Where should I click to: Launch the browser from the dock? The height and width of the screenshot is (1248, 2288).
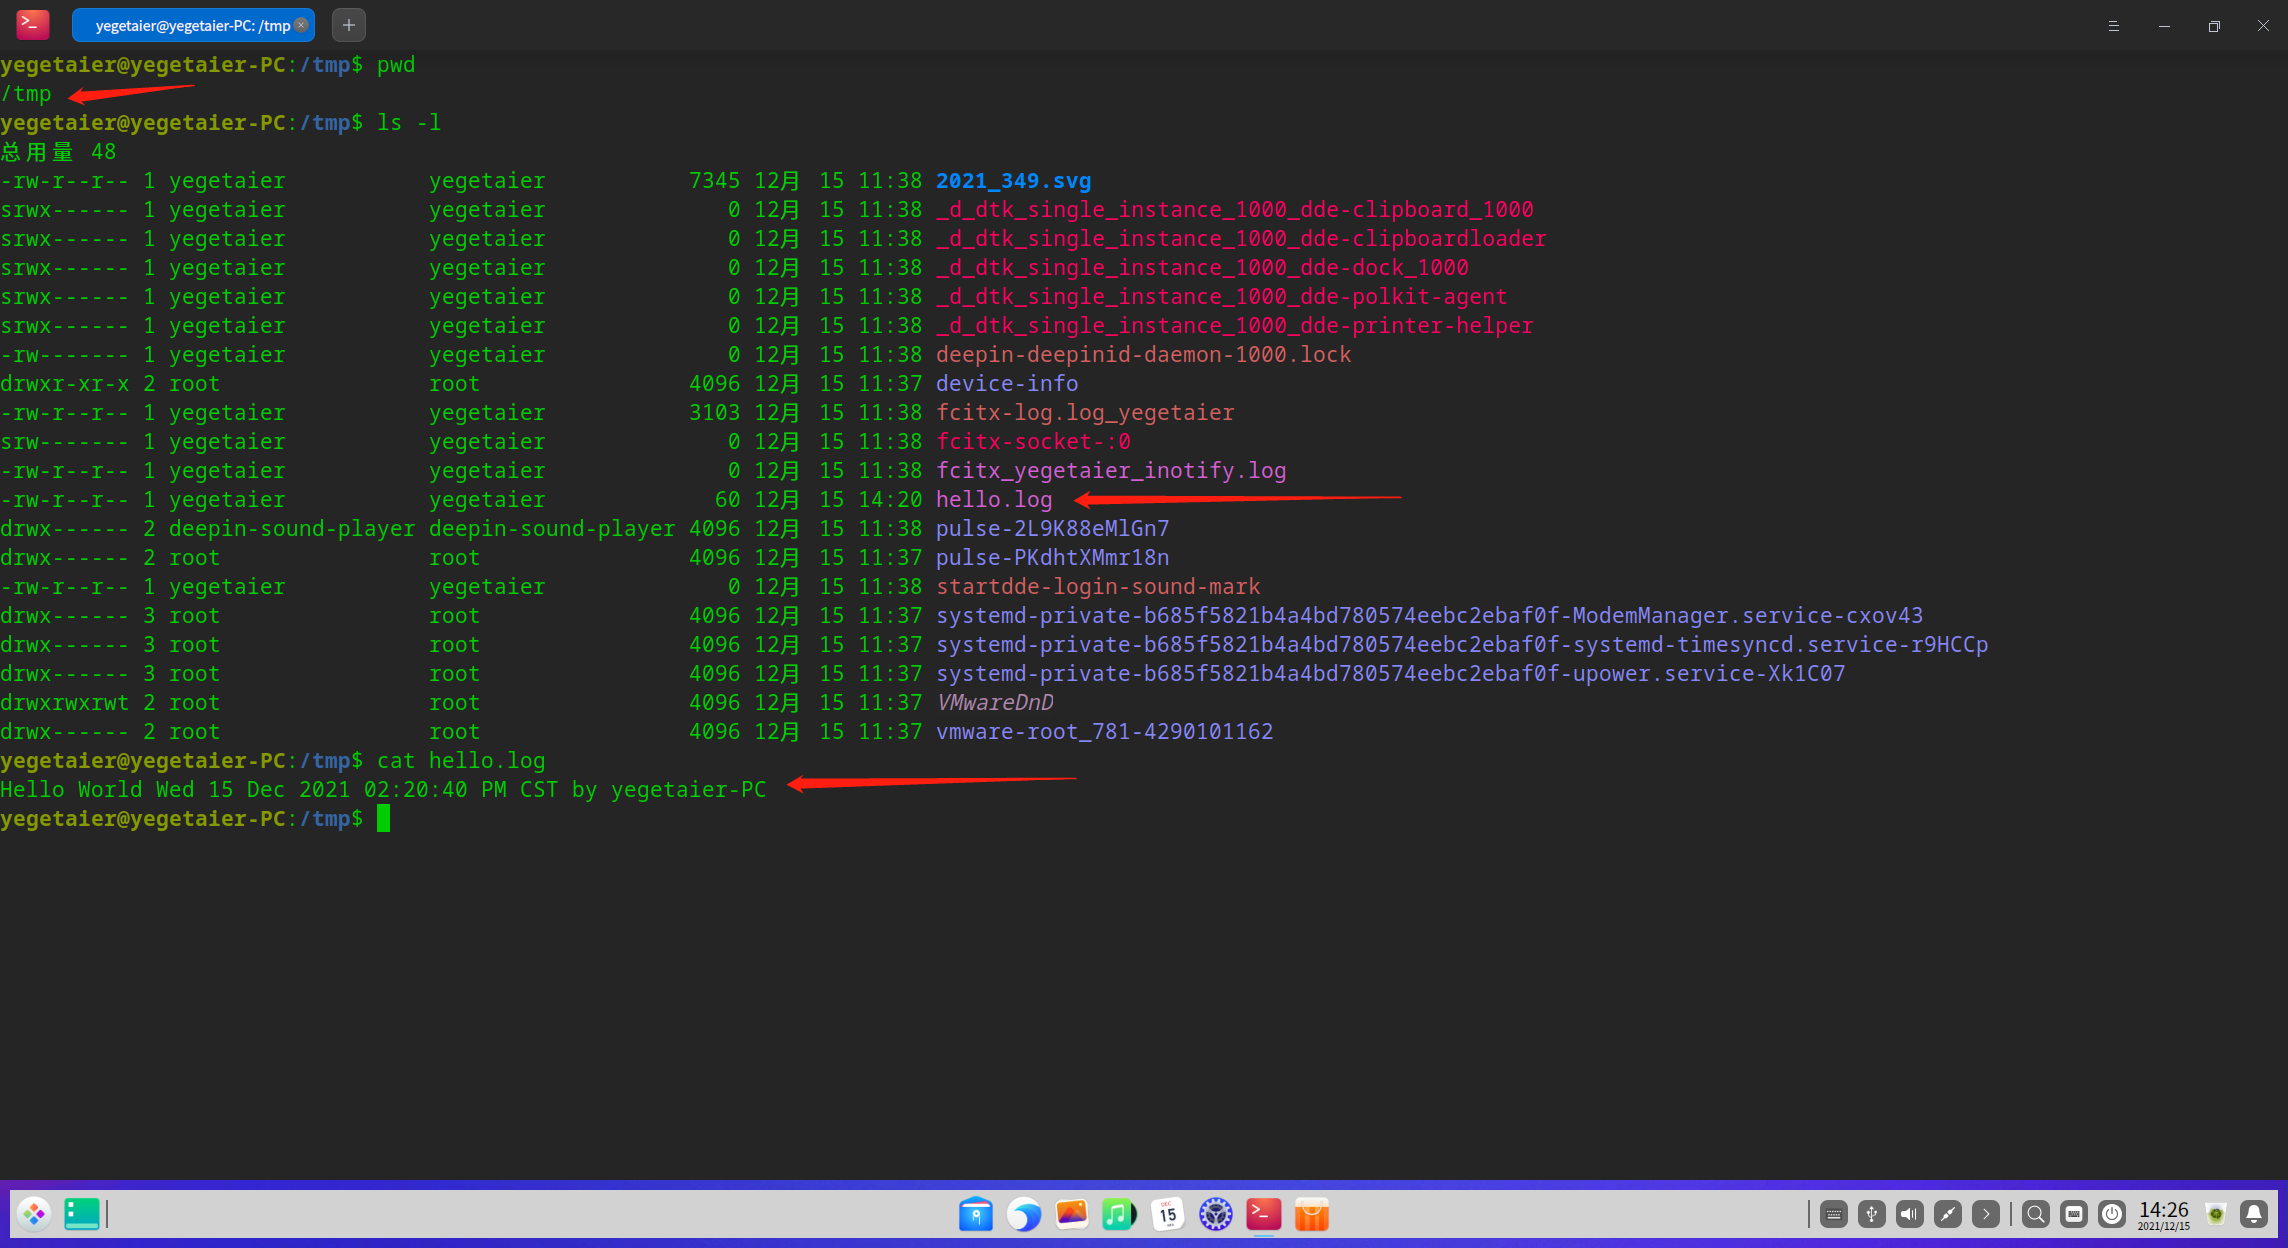pyautogui.click(x=1023, y=1214)
